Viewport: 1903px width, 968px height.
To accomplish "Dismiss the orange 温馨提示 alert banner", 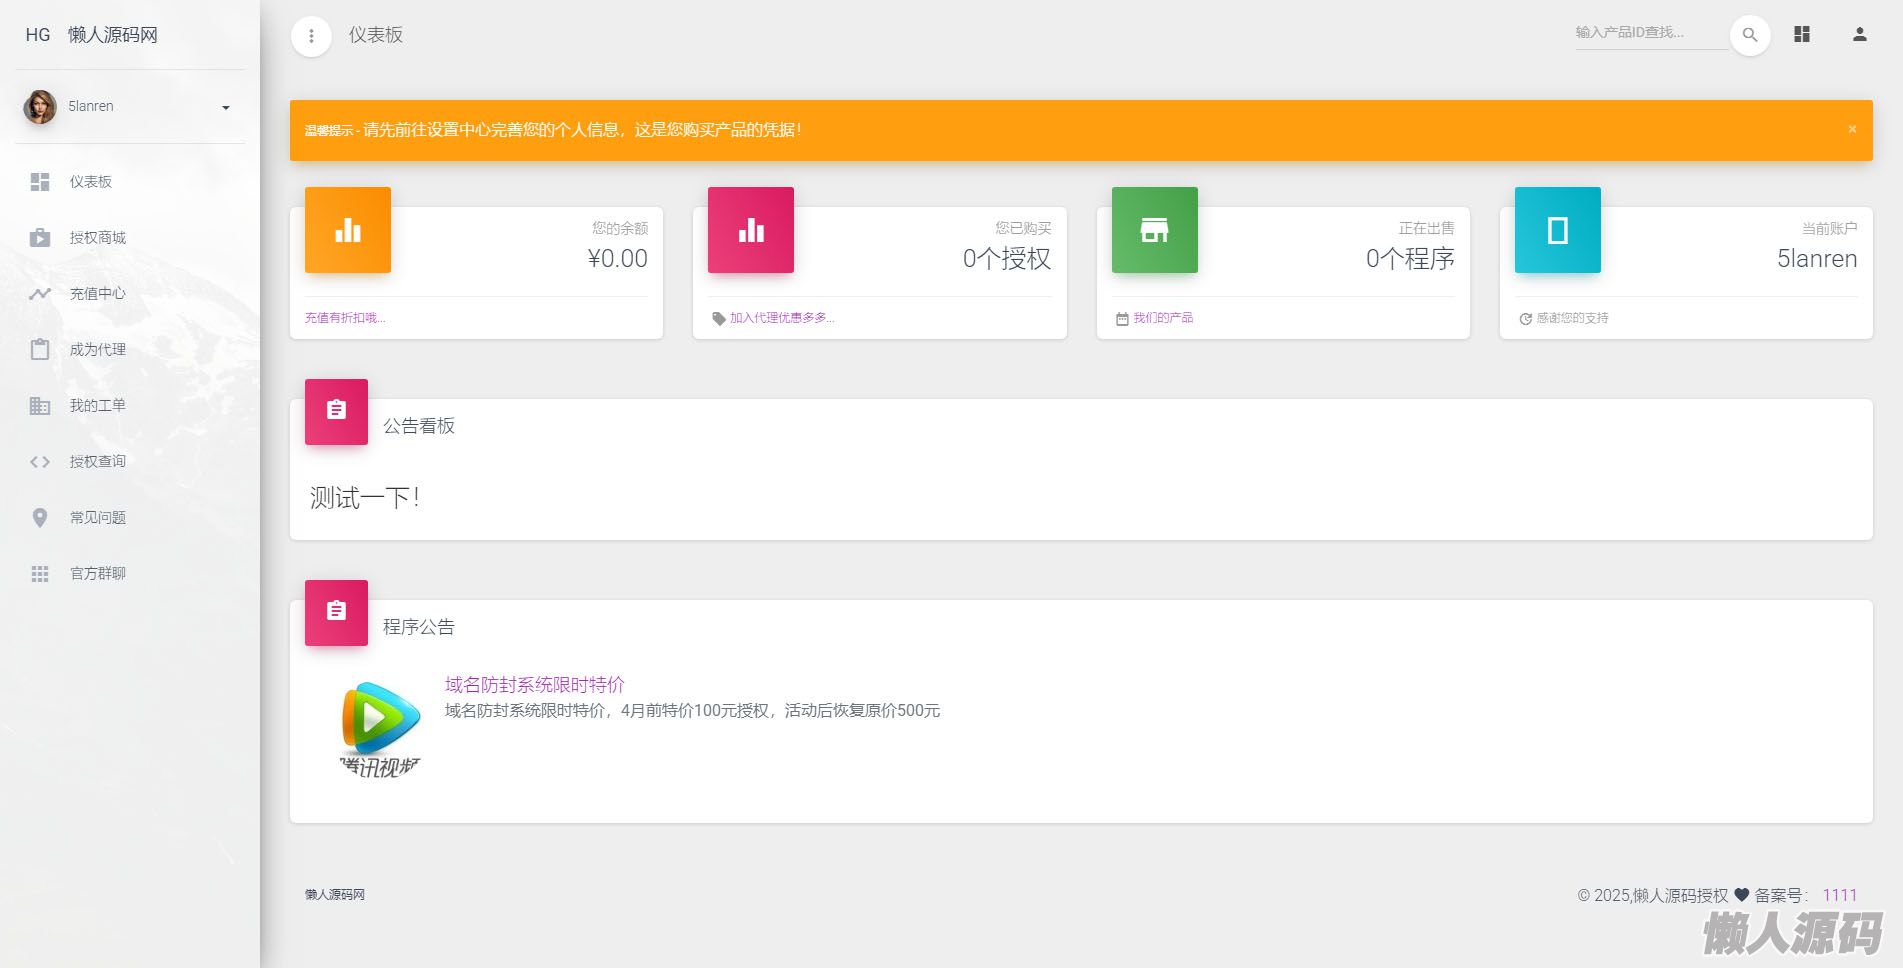I will pyautogui.click(x=1852, y=129).
